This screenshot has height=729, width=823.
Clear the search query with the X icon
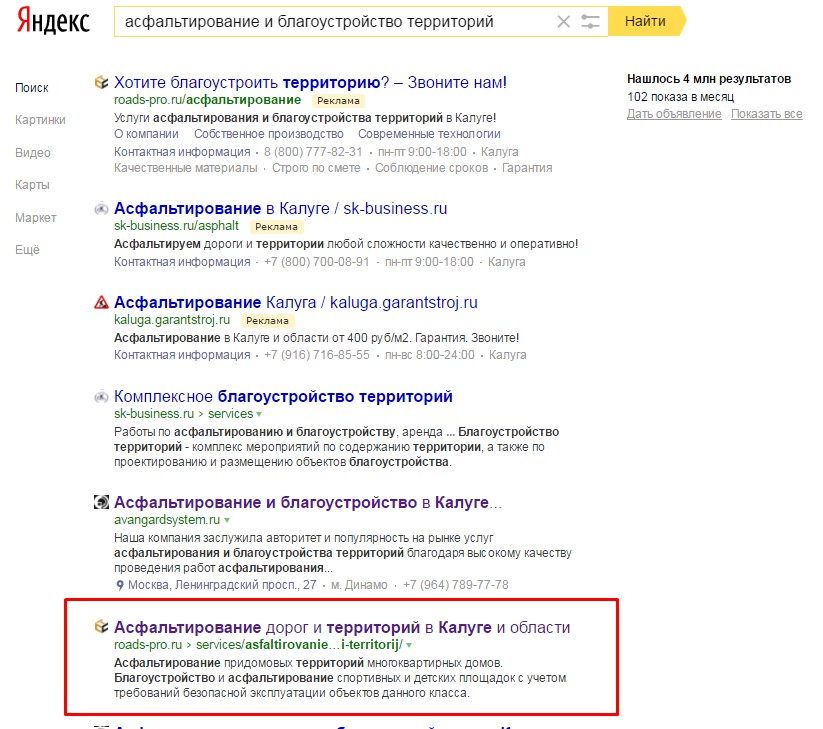(563, 22)
